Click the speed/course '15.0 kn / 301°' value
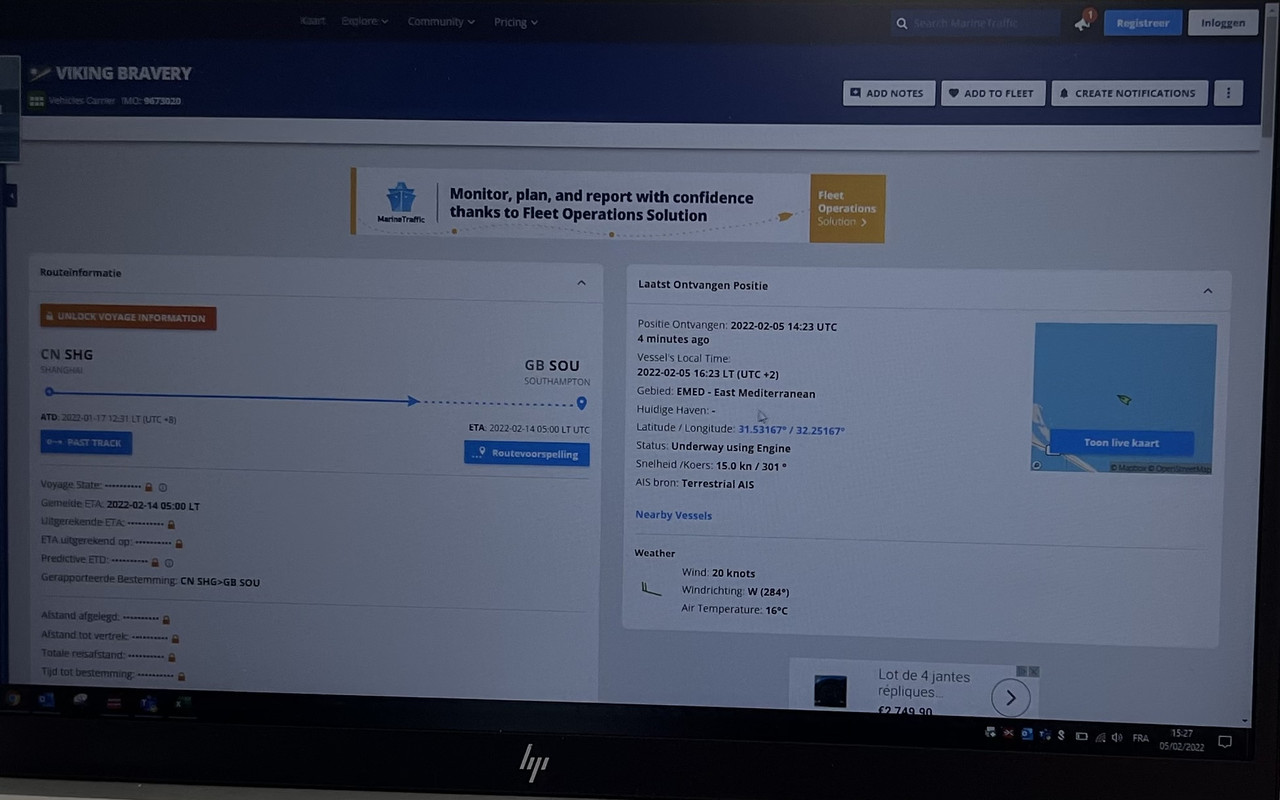Viewport: 1280px width, 800px height. (x=751, y=466)
